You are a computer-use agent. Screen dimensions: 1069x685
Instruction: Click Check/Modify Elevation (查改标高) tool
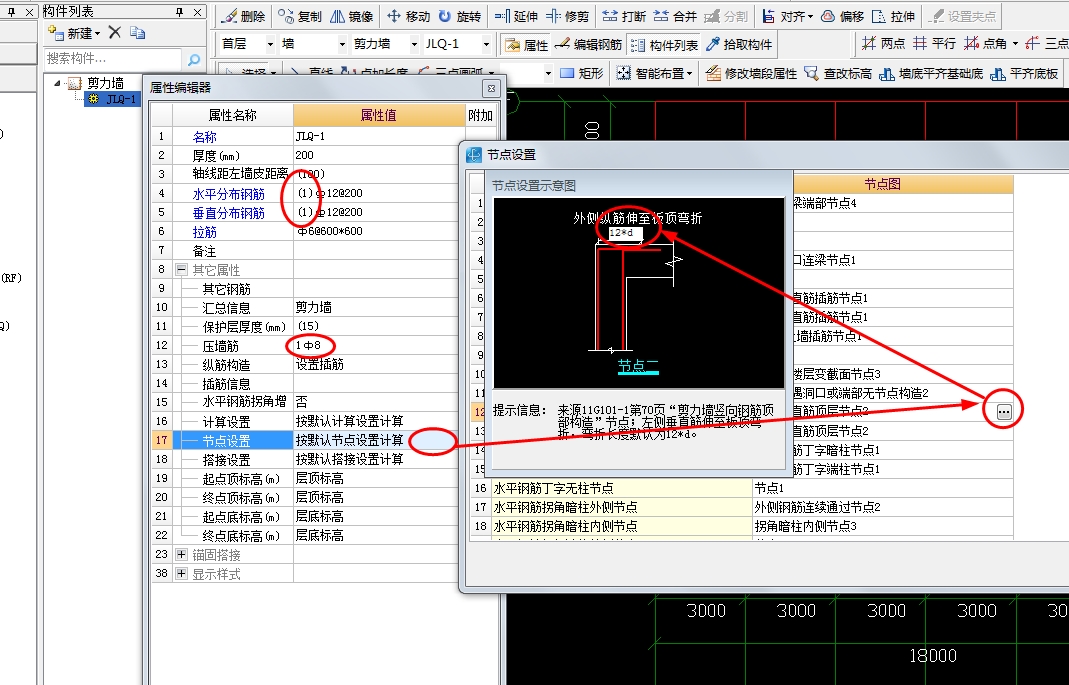tap(838, 74)
